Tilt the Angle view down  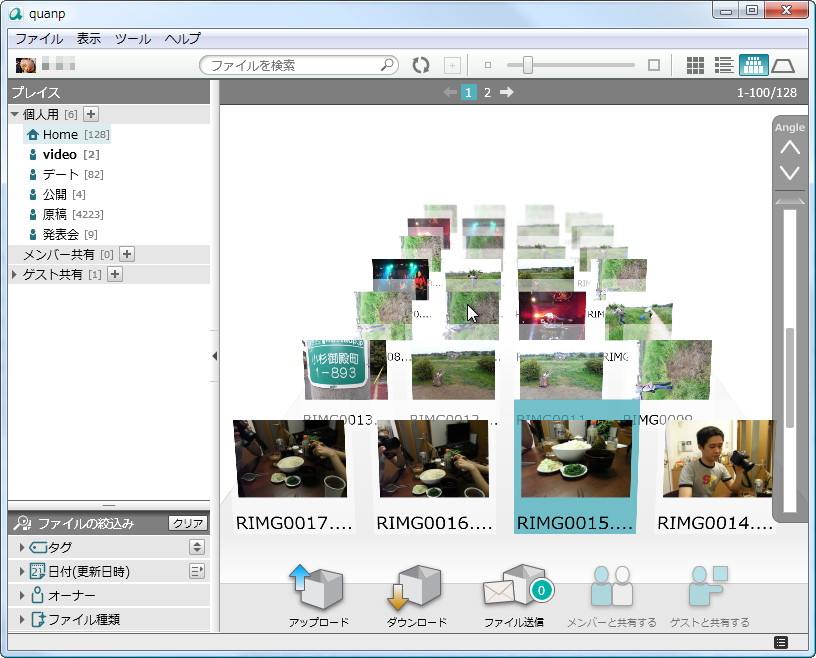tap(789, 172)
